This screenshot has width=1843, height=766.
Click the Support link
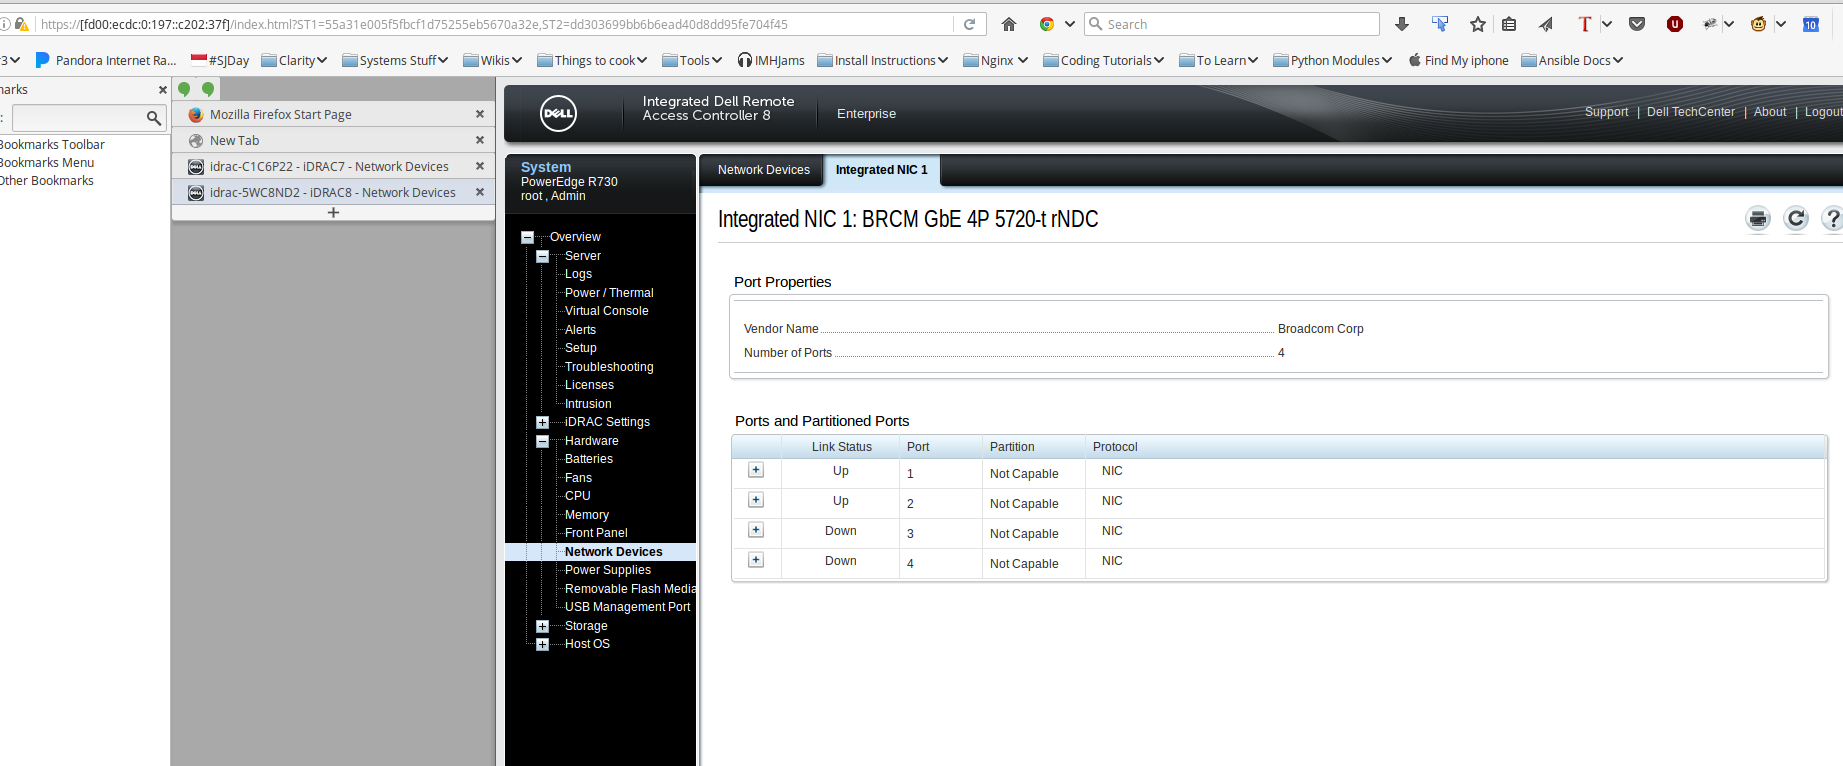tap(1606, 112)
